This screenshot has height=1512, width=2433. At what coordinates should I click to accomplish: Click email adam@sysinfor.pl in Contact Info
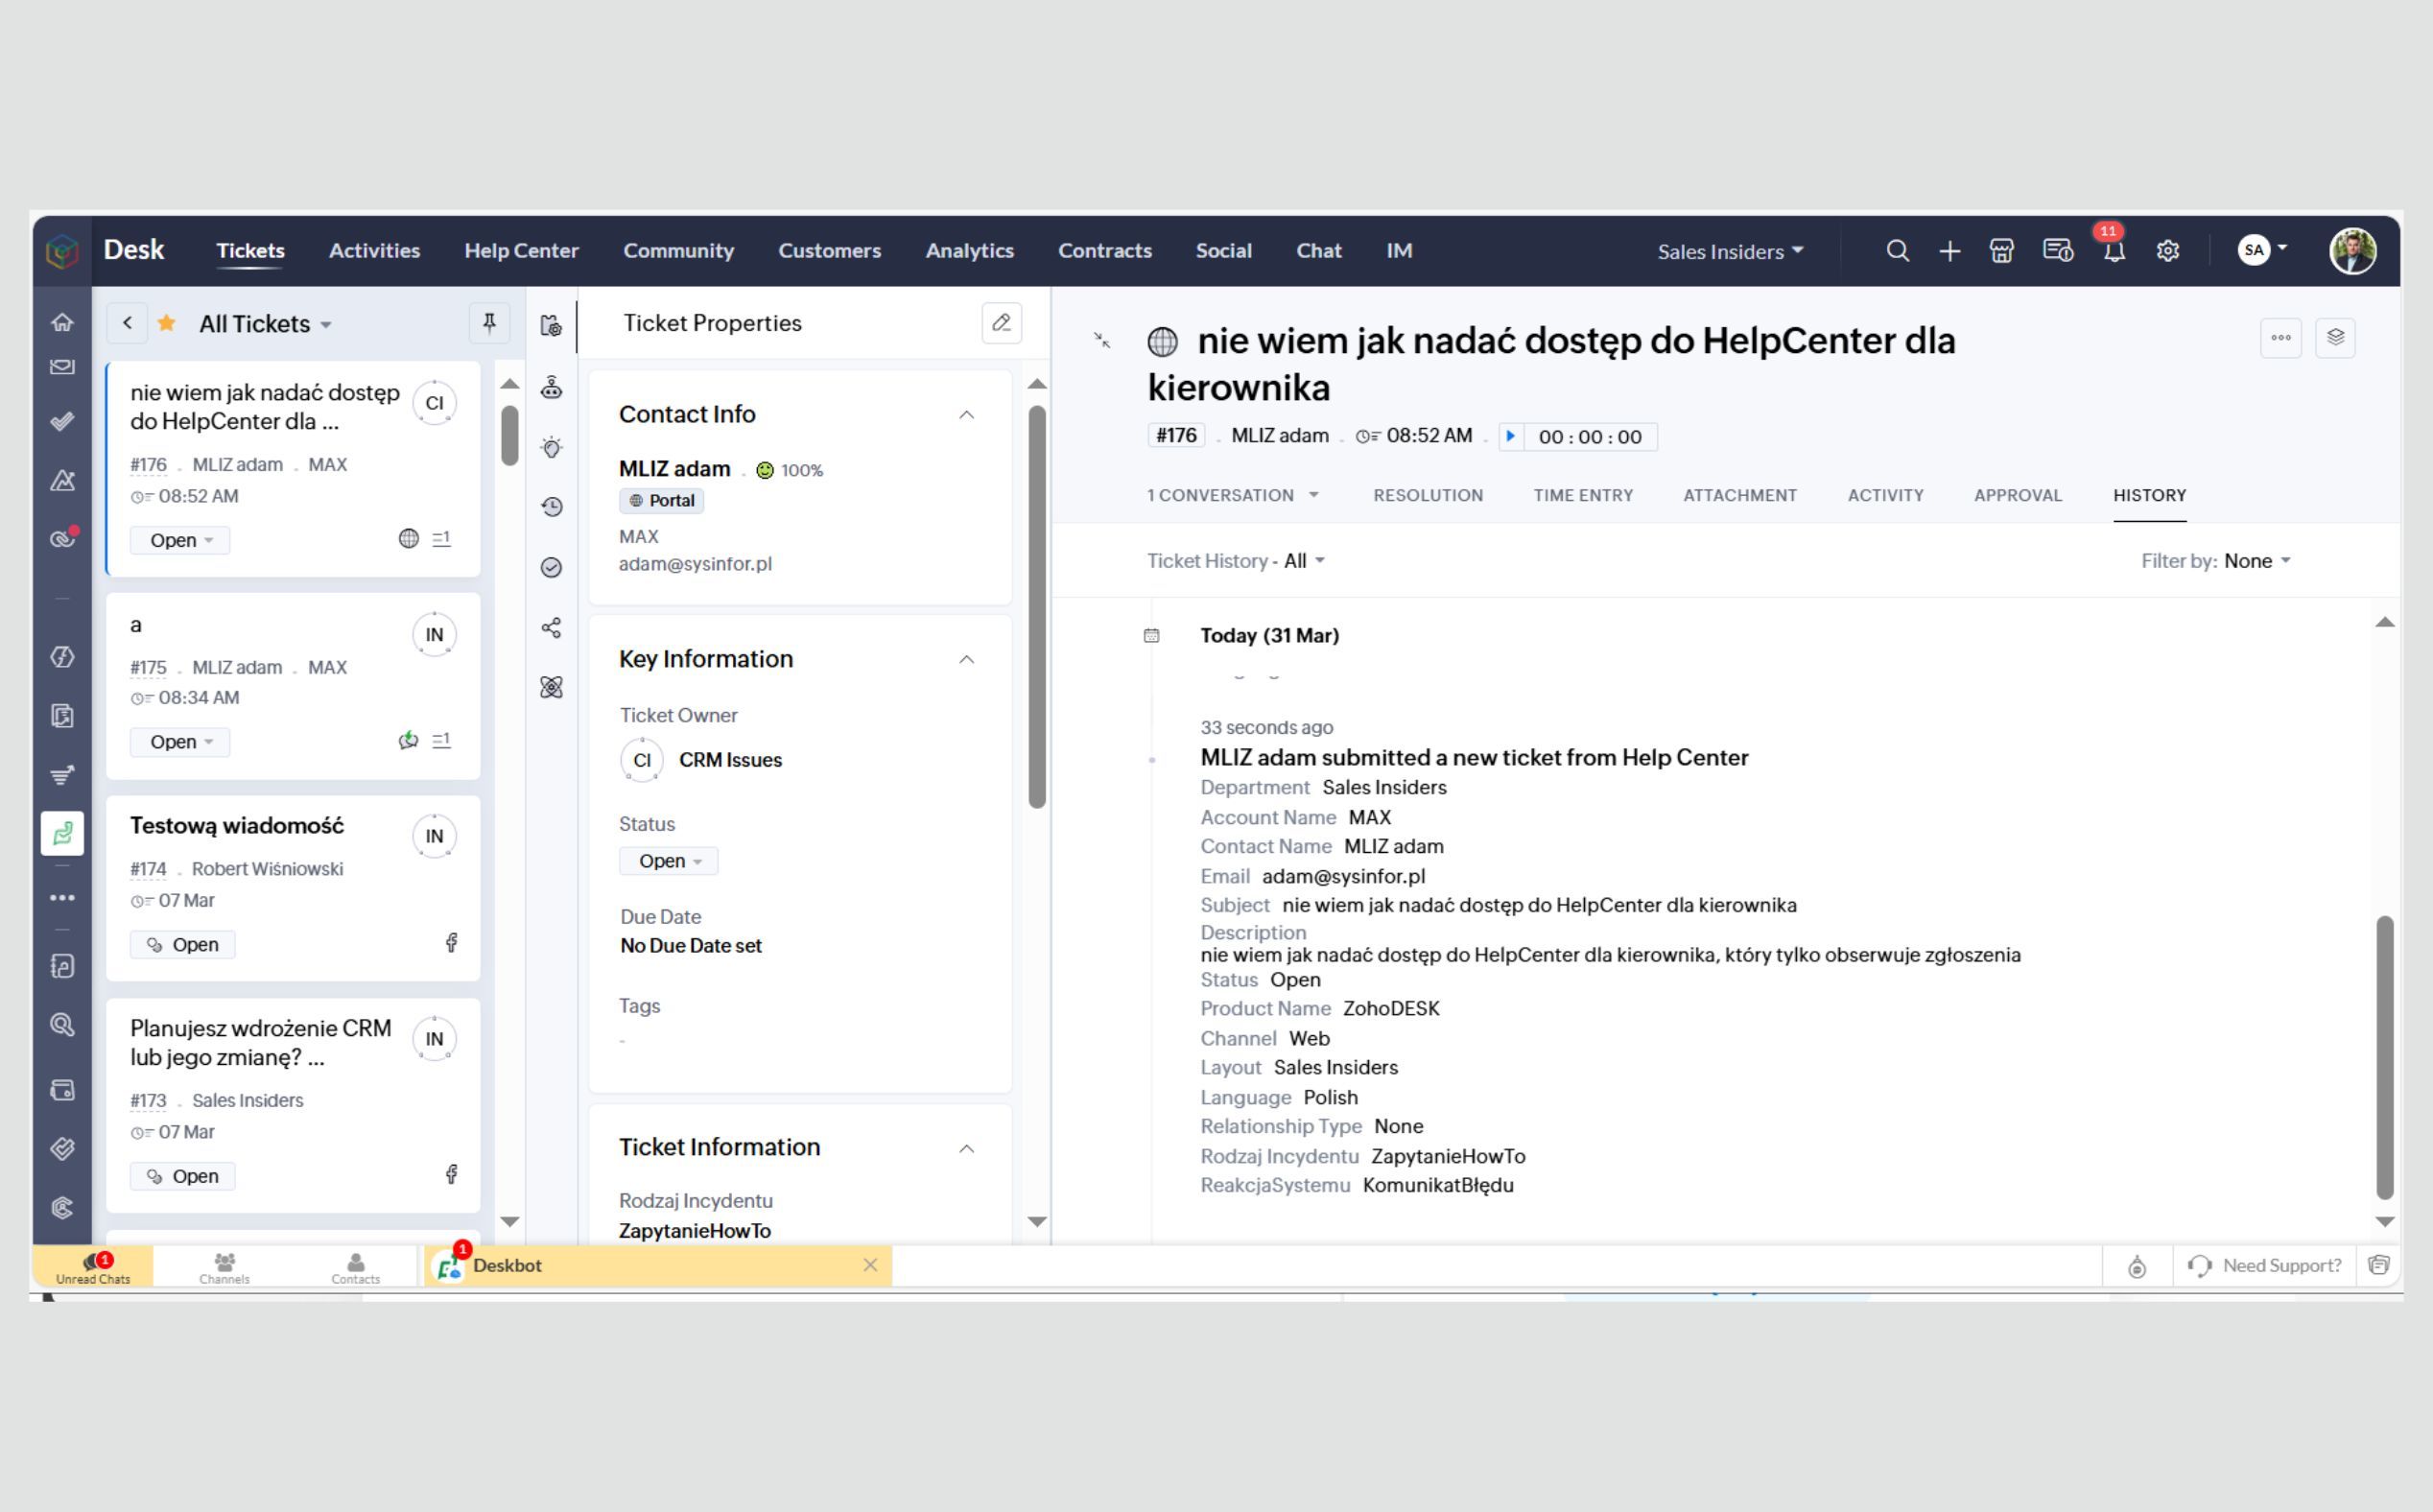pos(695,564)
